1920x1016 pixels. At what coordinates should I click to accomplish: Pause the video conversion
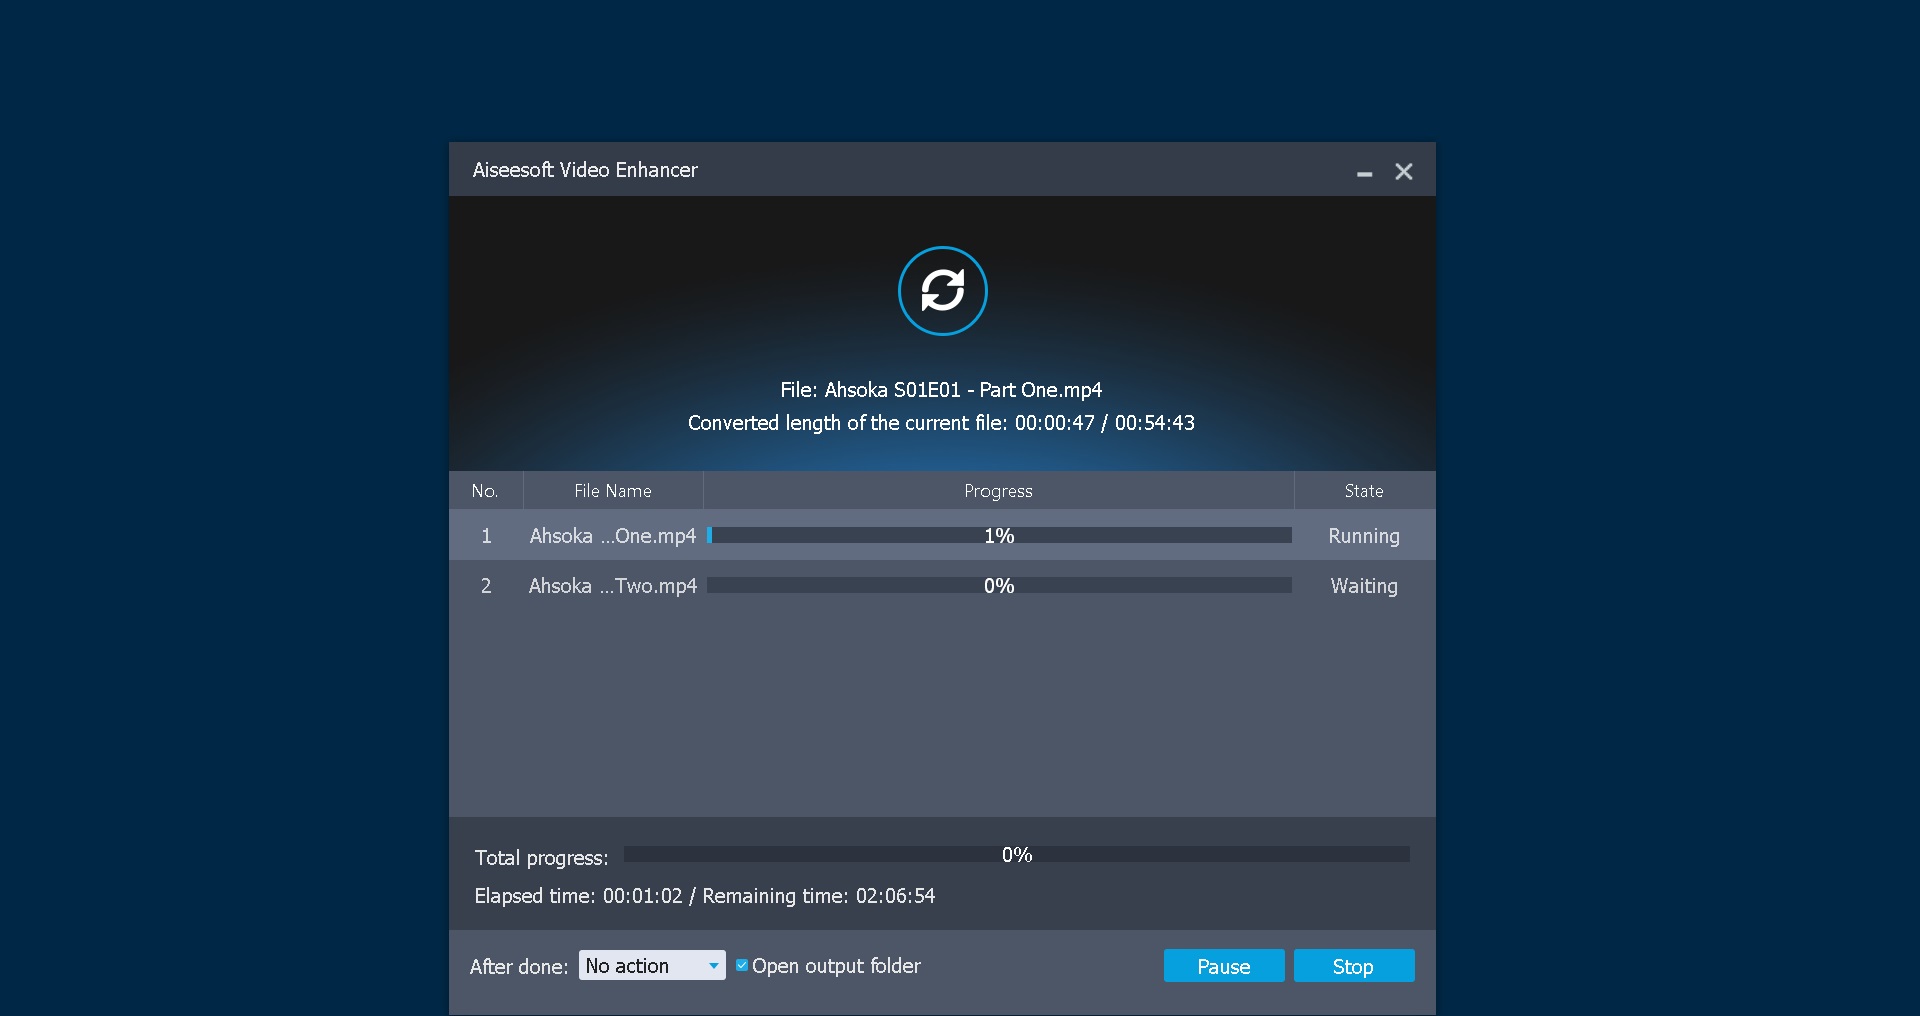[x=1224, y=966]
